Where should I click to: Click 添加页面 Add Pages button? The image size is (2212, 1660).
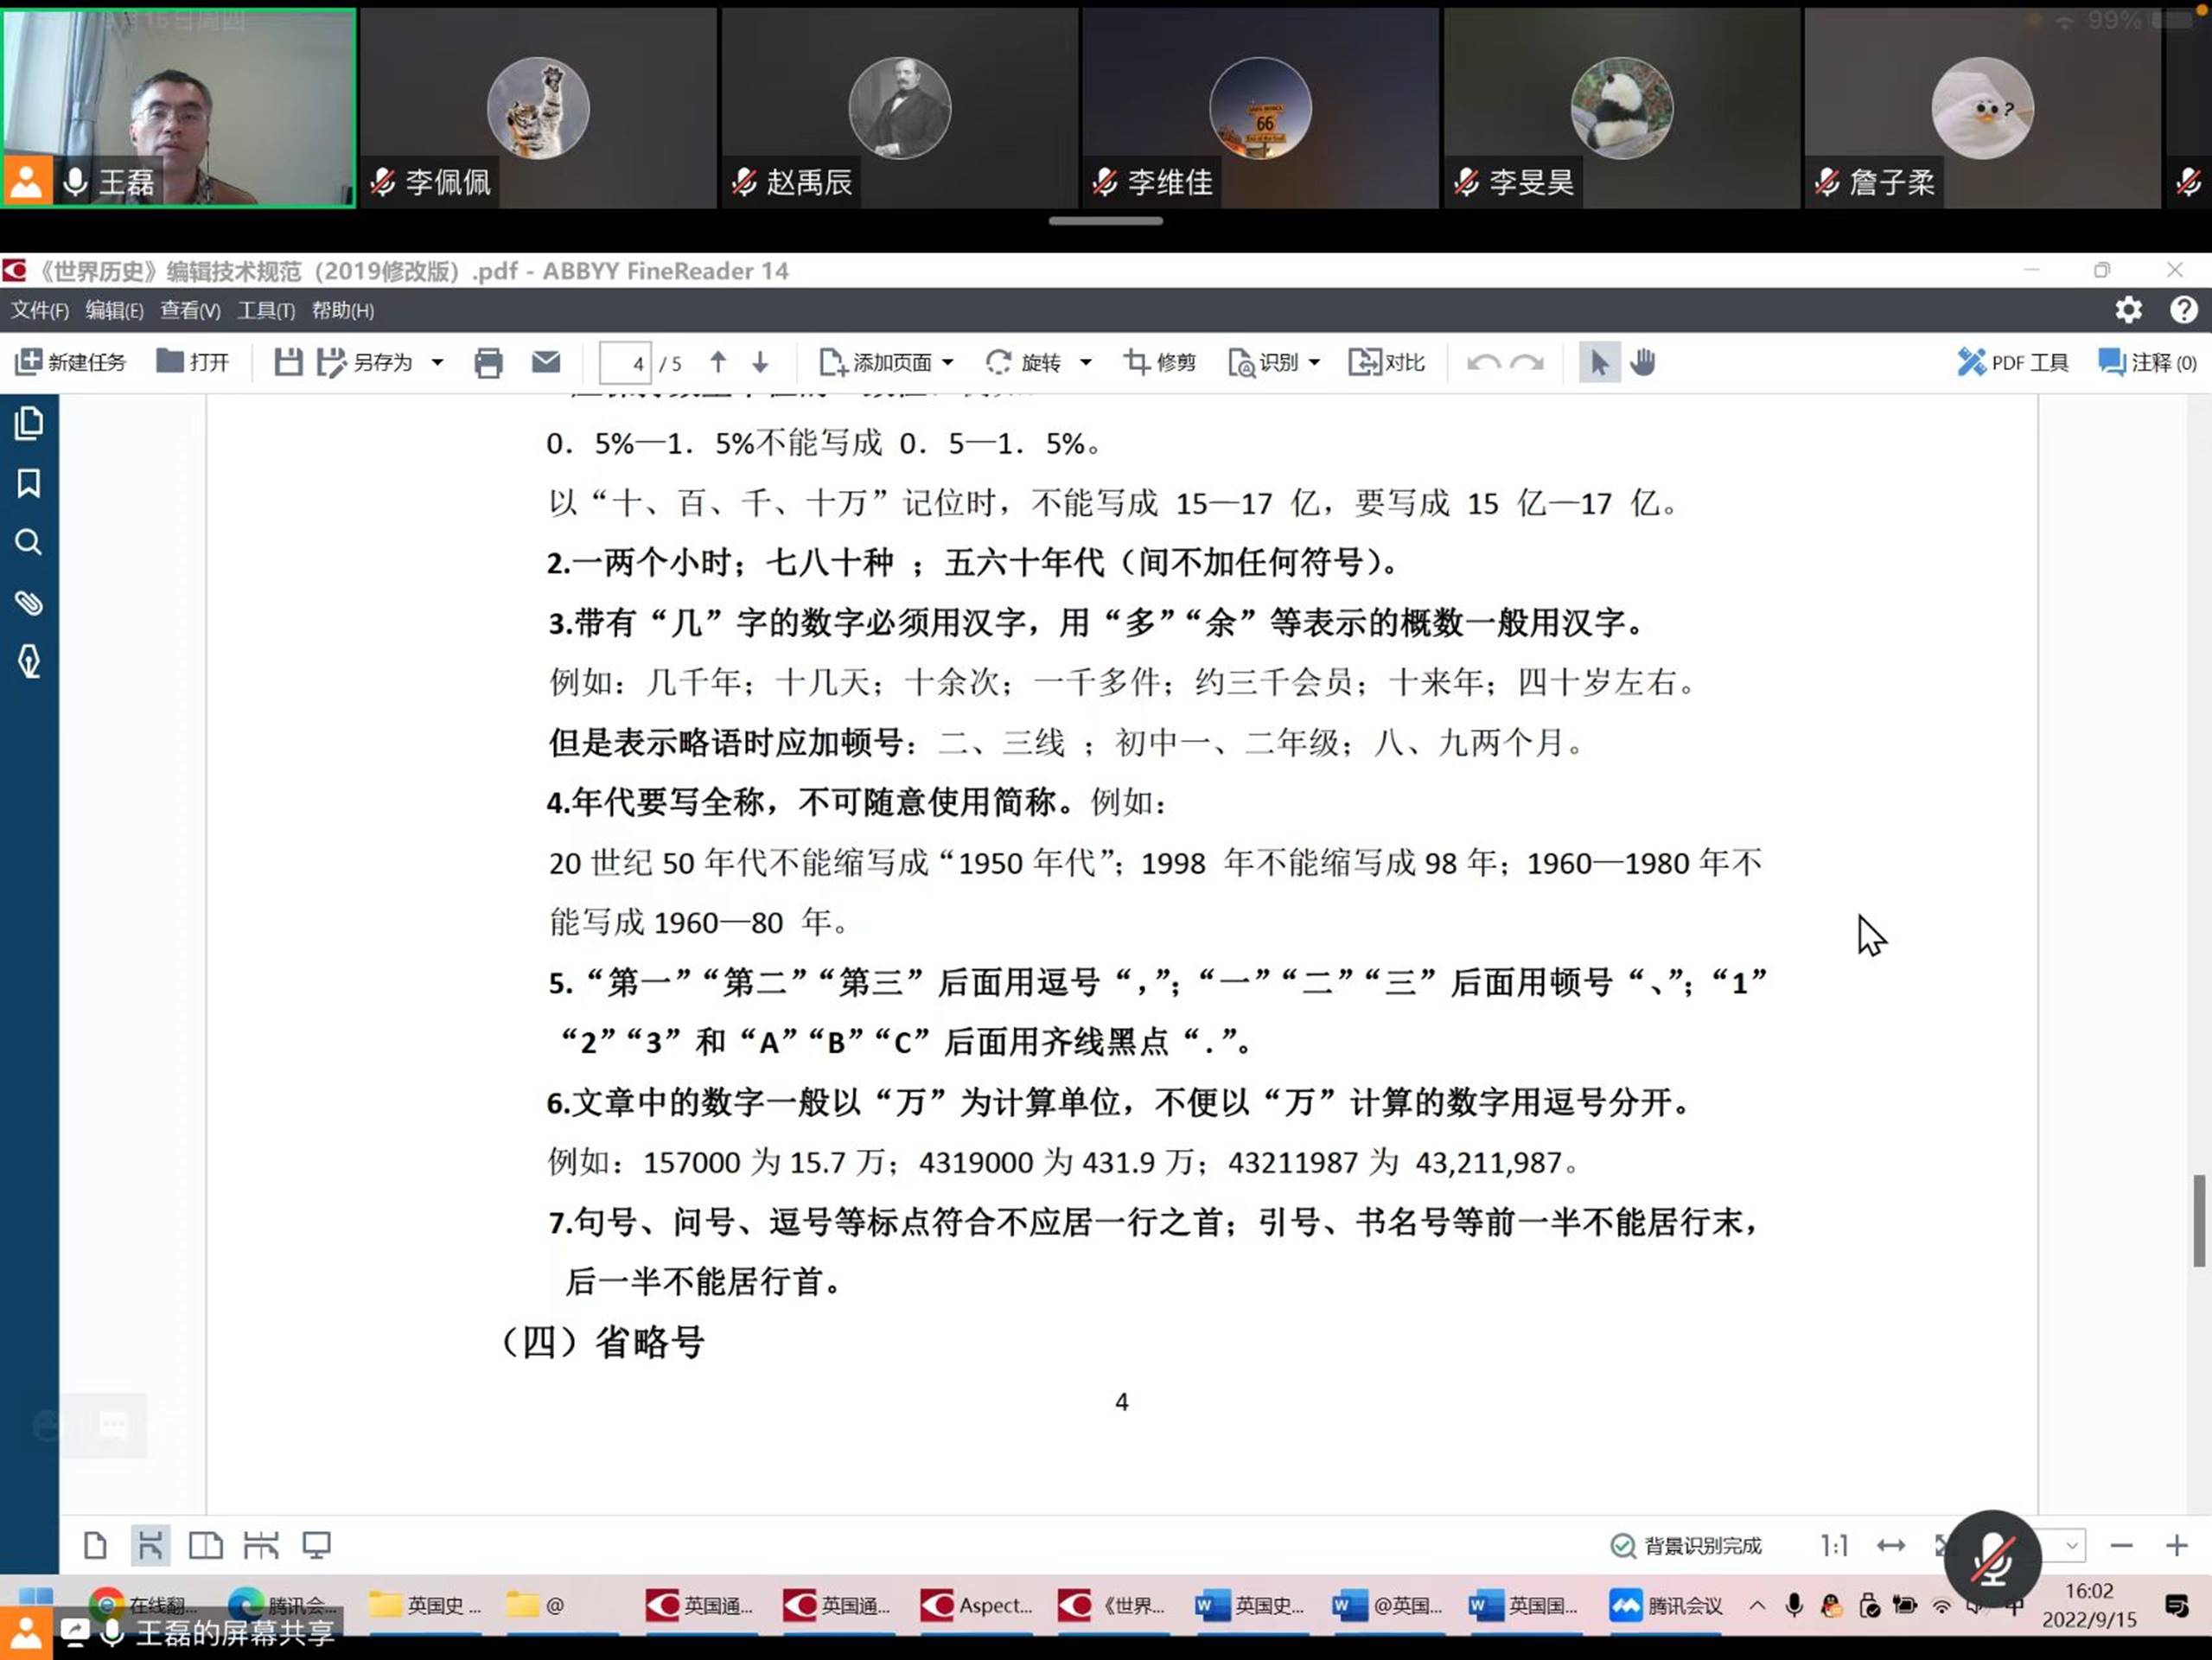pos(876,362)
